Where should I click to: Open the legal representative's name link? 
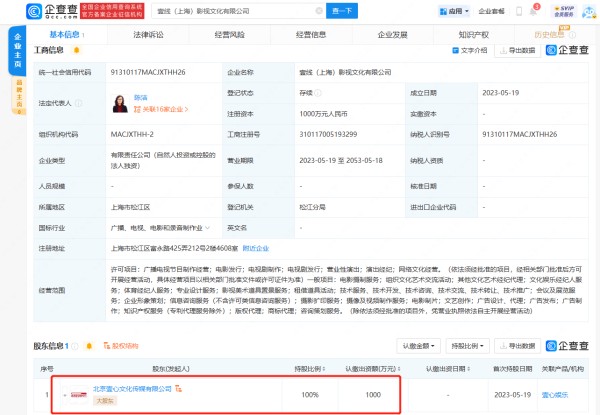pos(141,98)
